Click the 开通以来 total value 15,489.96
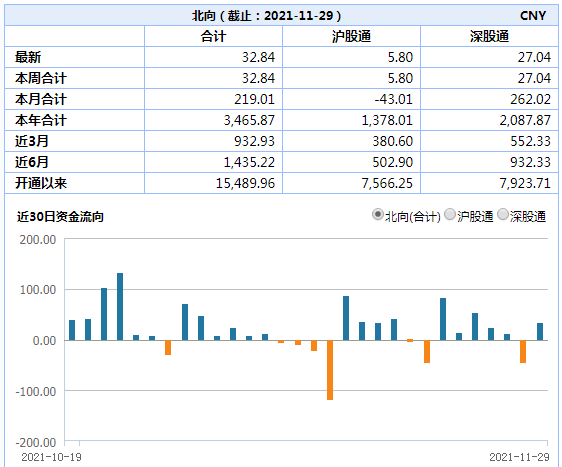The image size is (562, 467). coord(245,183)
